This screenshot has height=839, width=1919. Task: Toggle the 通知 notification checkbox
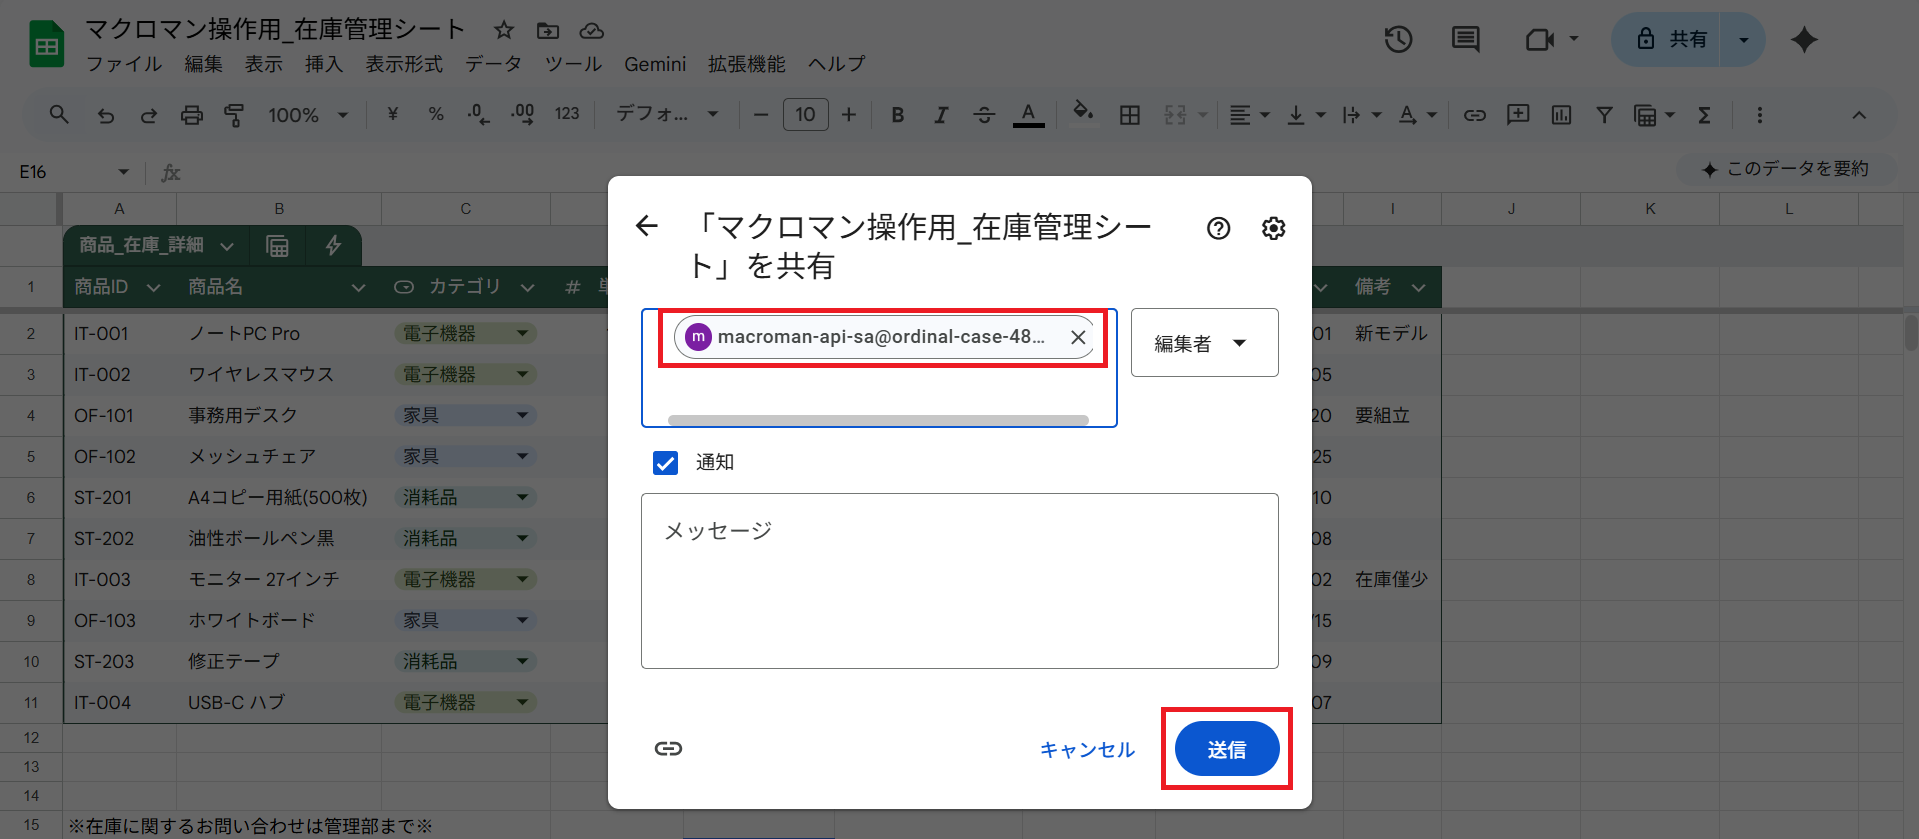[x=665, y=462]
